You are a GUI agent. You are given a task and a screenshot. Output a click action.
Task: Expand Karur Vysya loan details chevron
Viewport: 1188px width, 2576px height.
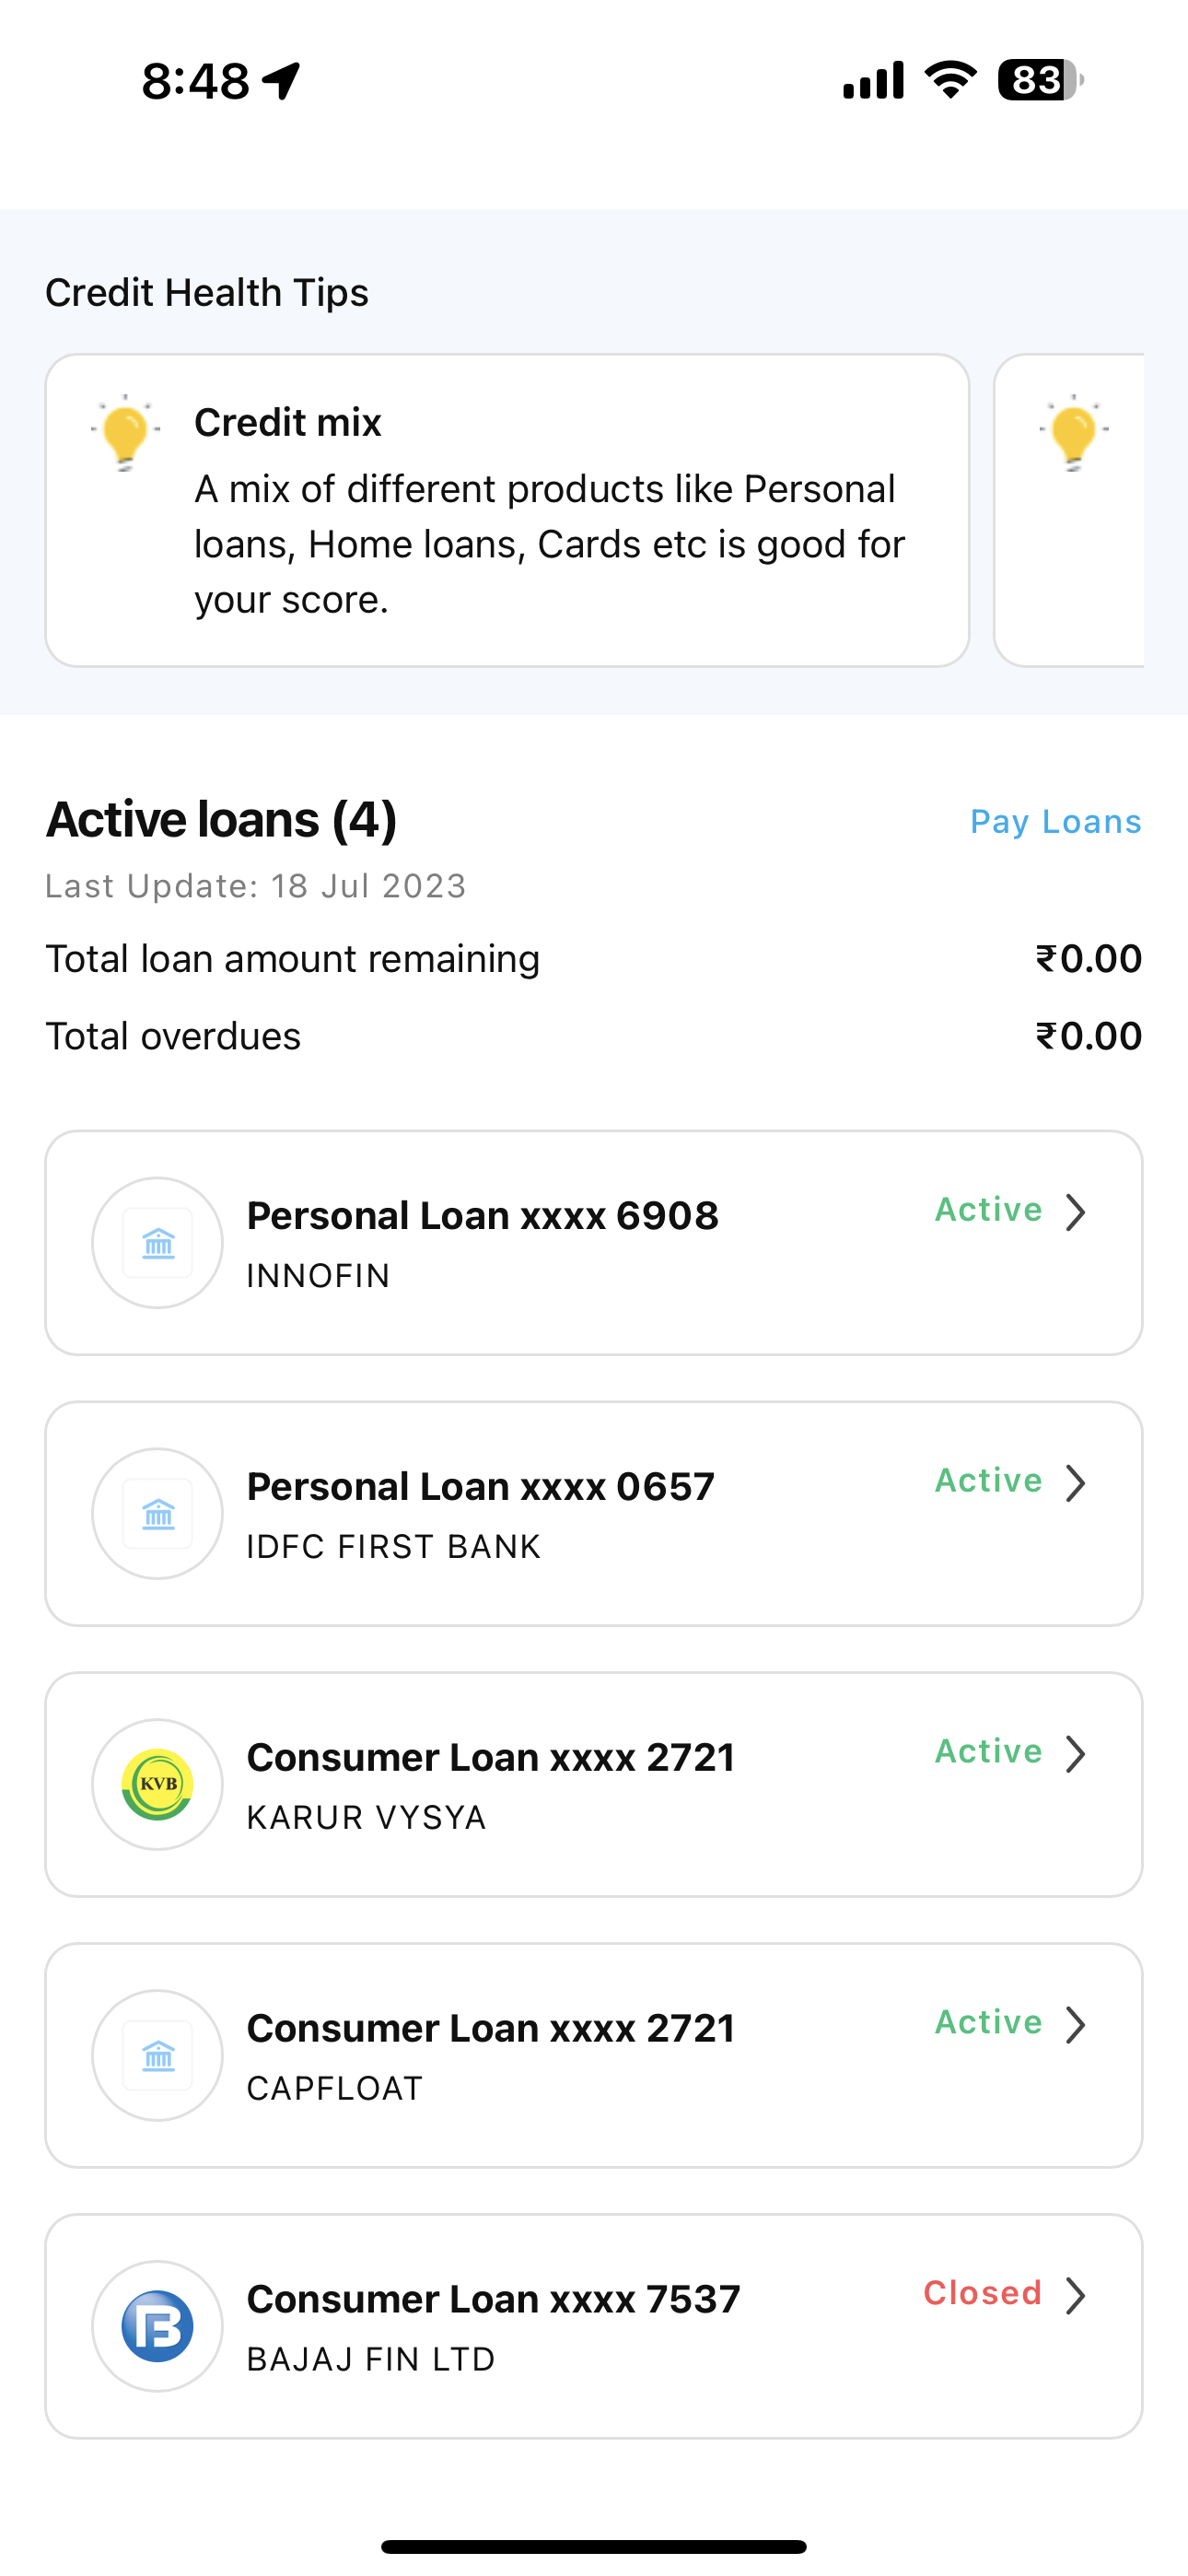(x=1076, y=1754)
